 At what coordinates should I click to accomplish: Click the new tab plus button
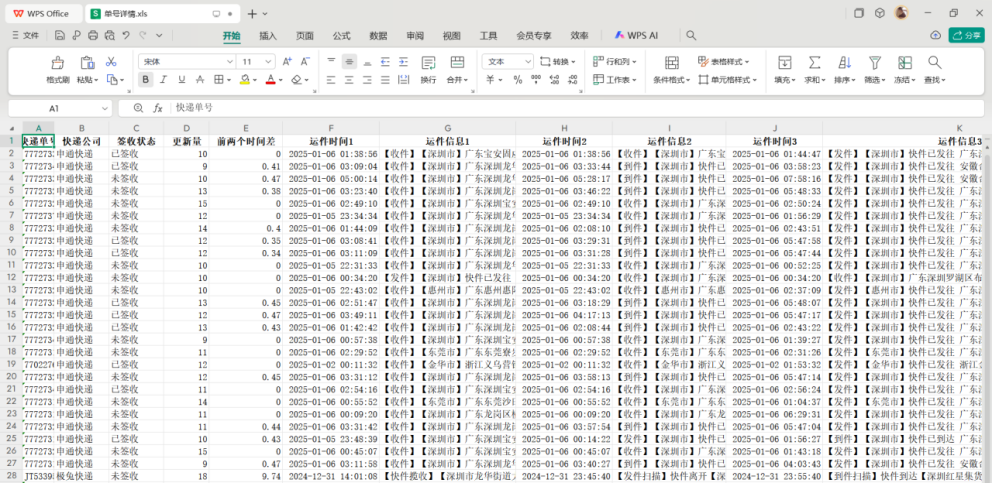click(x=252, y=13)
